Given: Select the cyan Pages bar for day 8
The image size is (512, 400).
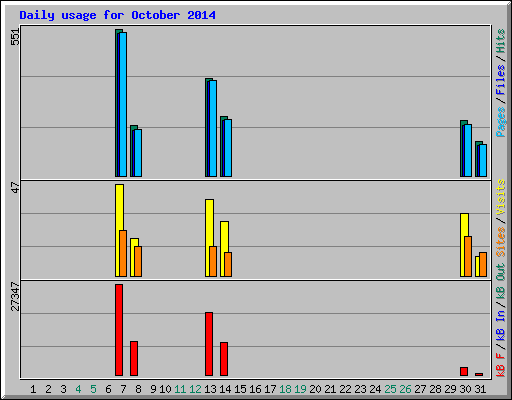Looking at the screenshot, I should click(138, 153).
